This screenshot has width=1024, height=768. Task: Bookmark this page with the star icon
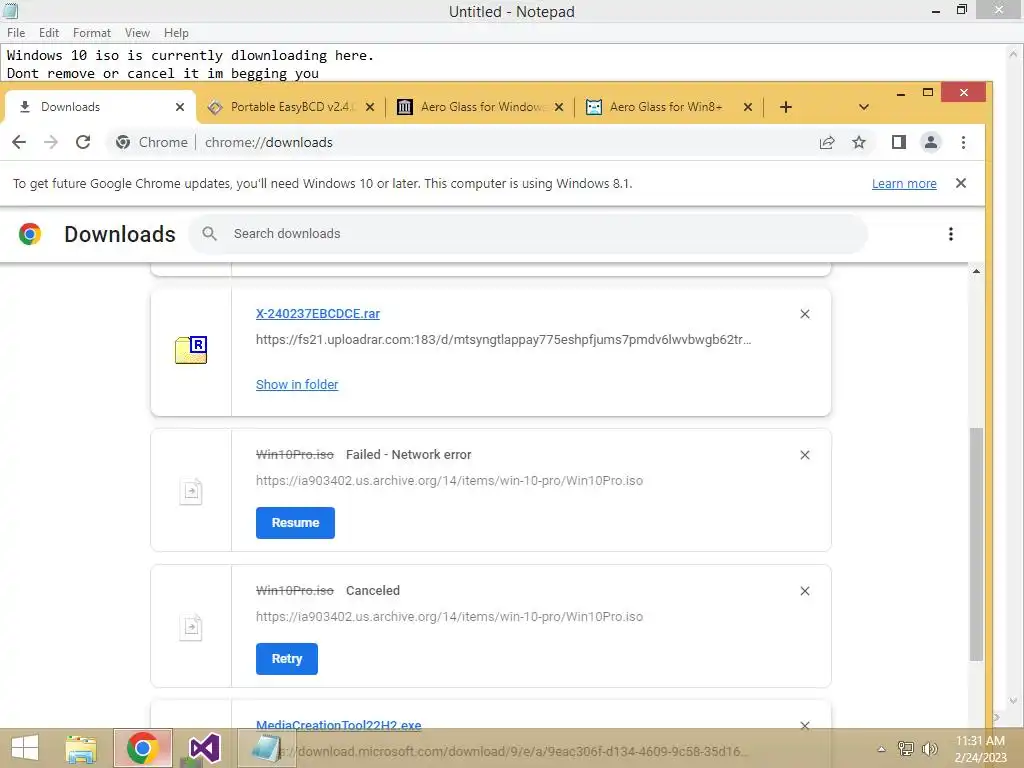pos(859,142)
